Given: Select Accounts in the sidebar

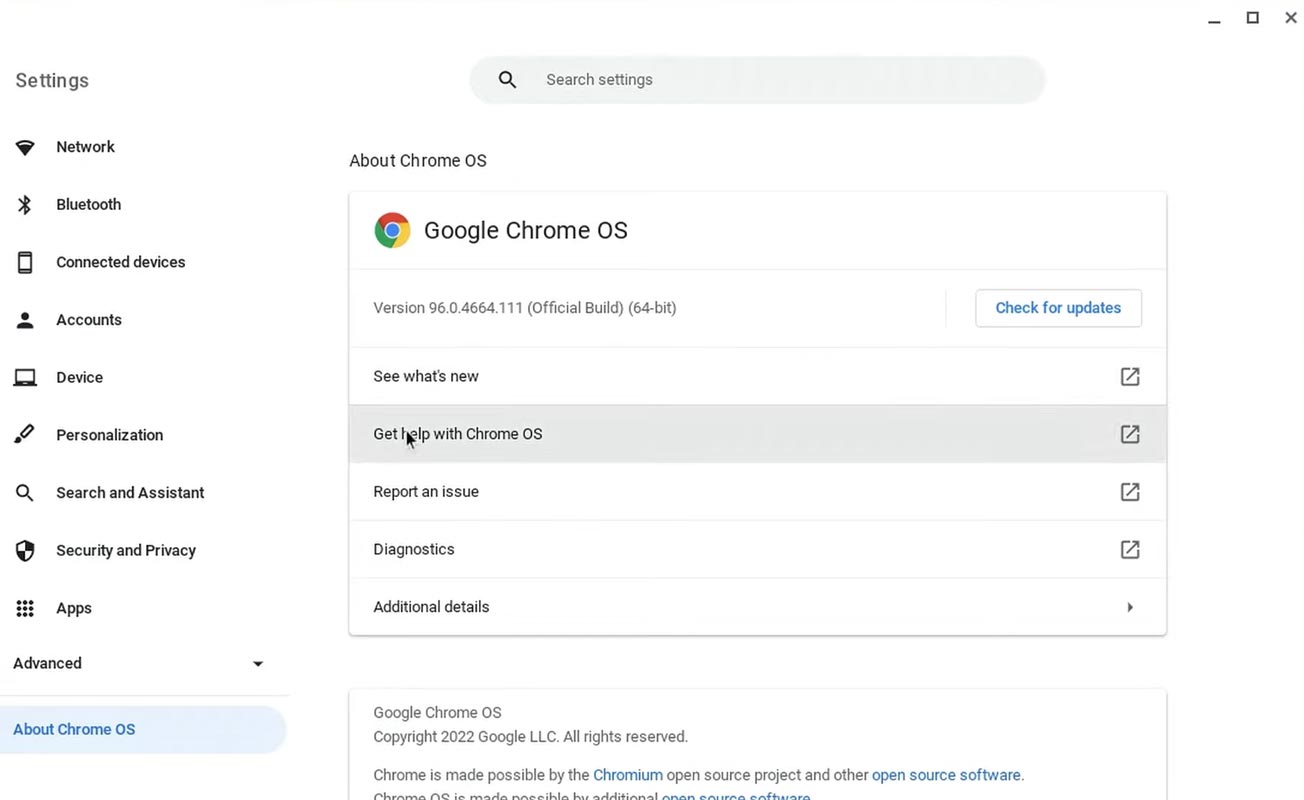Looking at the screenshot, I should [x=88, y=320].
